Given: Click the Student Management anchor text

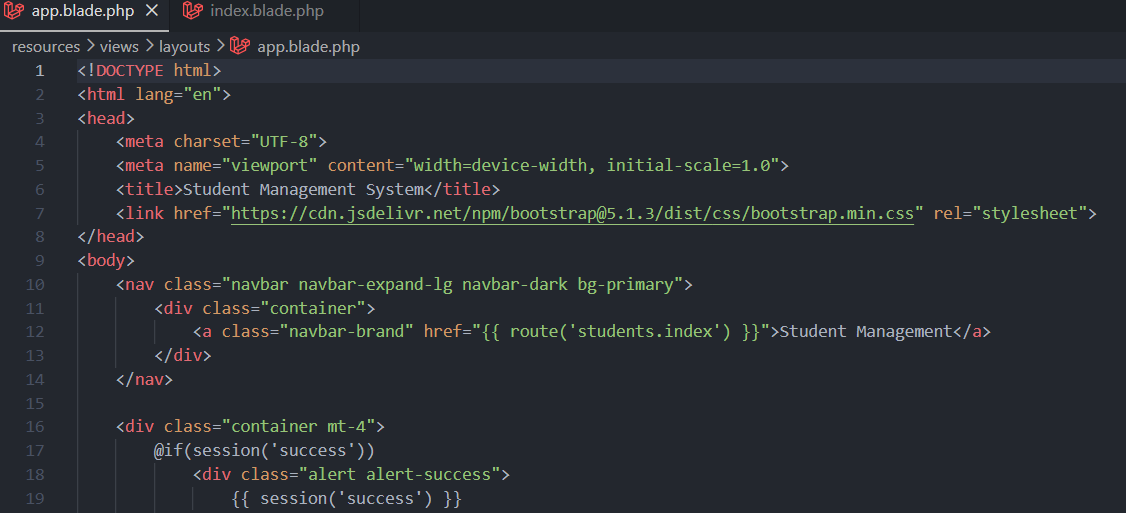Looking at the screenshot, I should pos(865,332).
